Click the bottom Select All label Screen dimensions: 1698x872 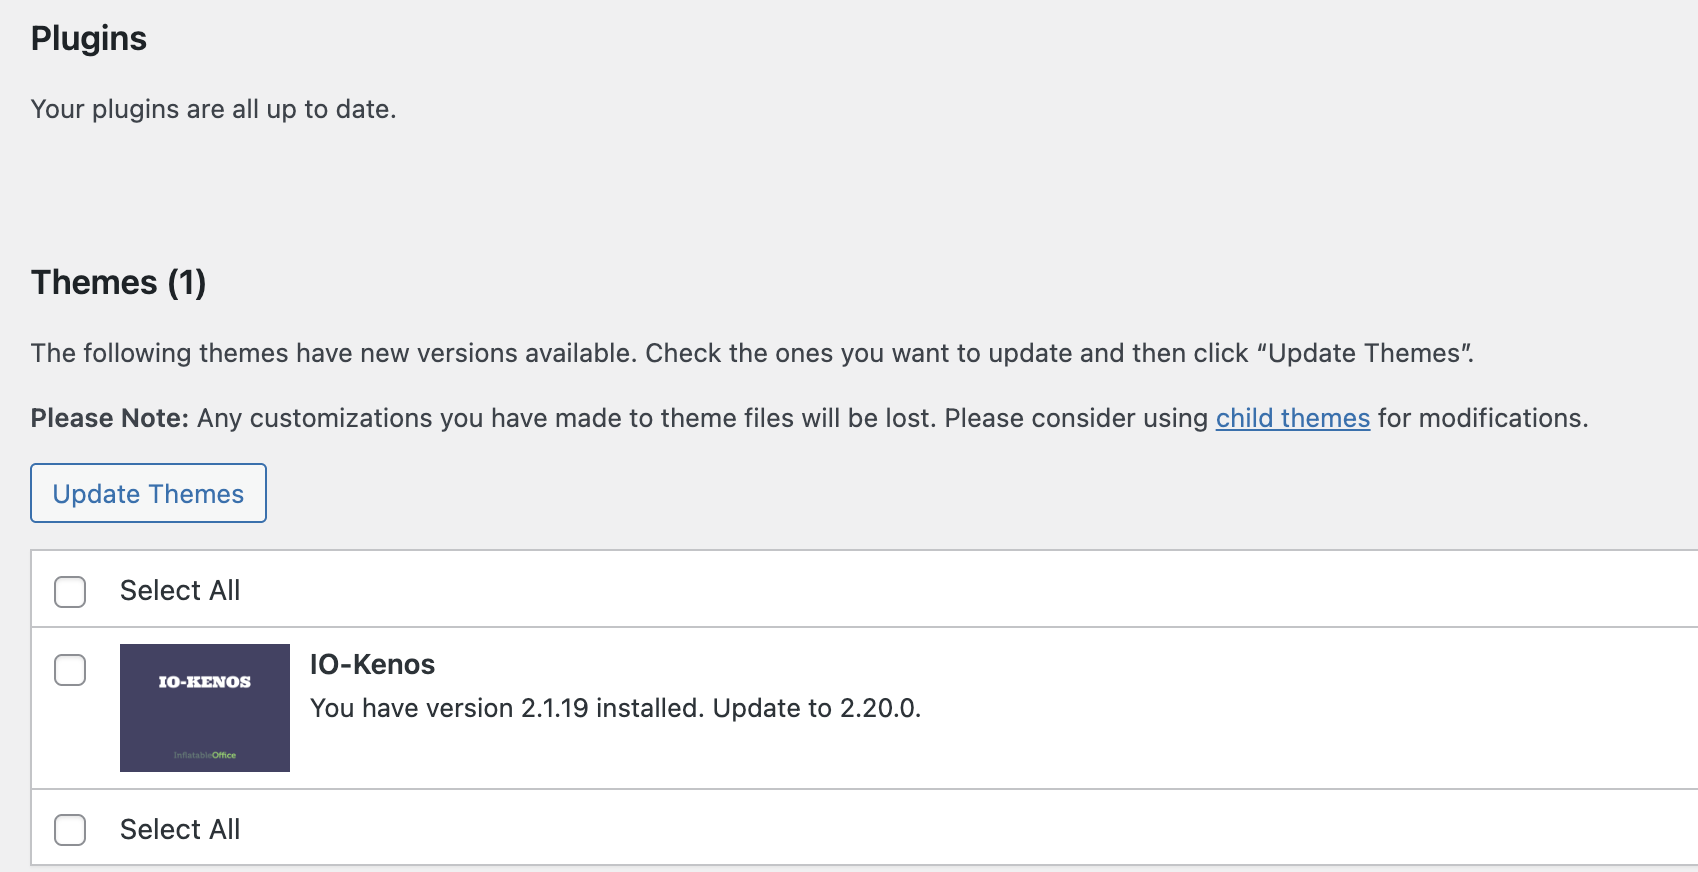[x=180, y=829]
